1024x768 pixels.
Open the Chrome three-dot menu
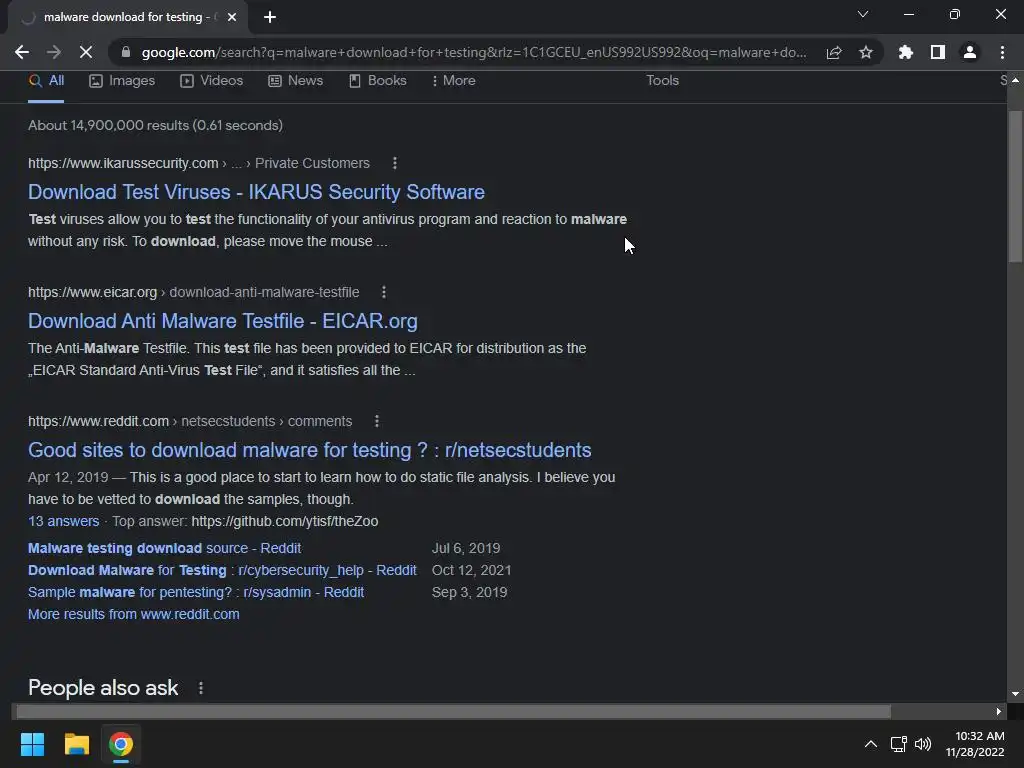pyautogui.click(x=1002, y=52)
